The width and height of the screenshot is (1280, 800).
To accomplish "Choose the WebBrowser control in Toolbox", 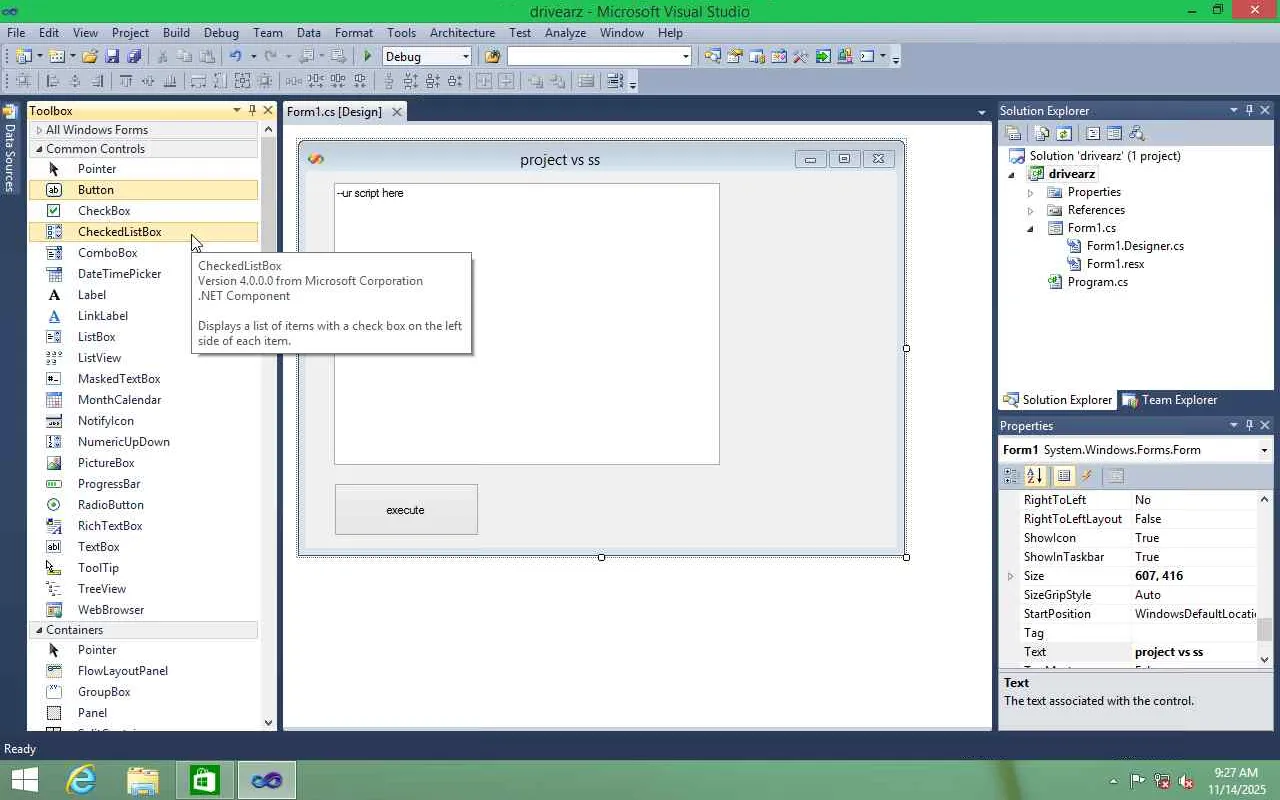I will point(143,610).
